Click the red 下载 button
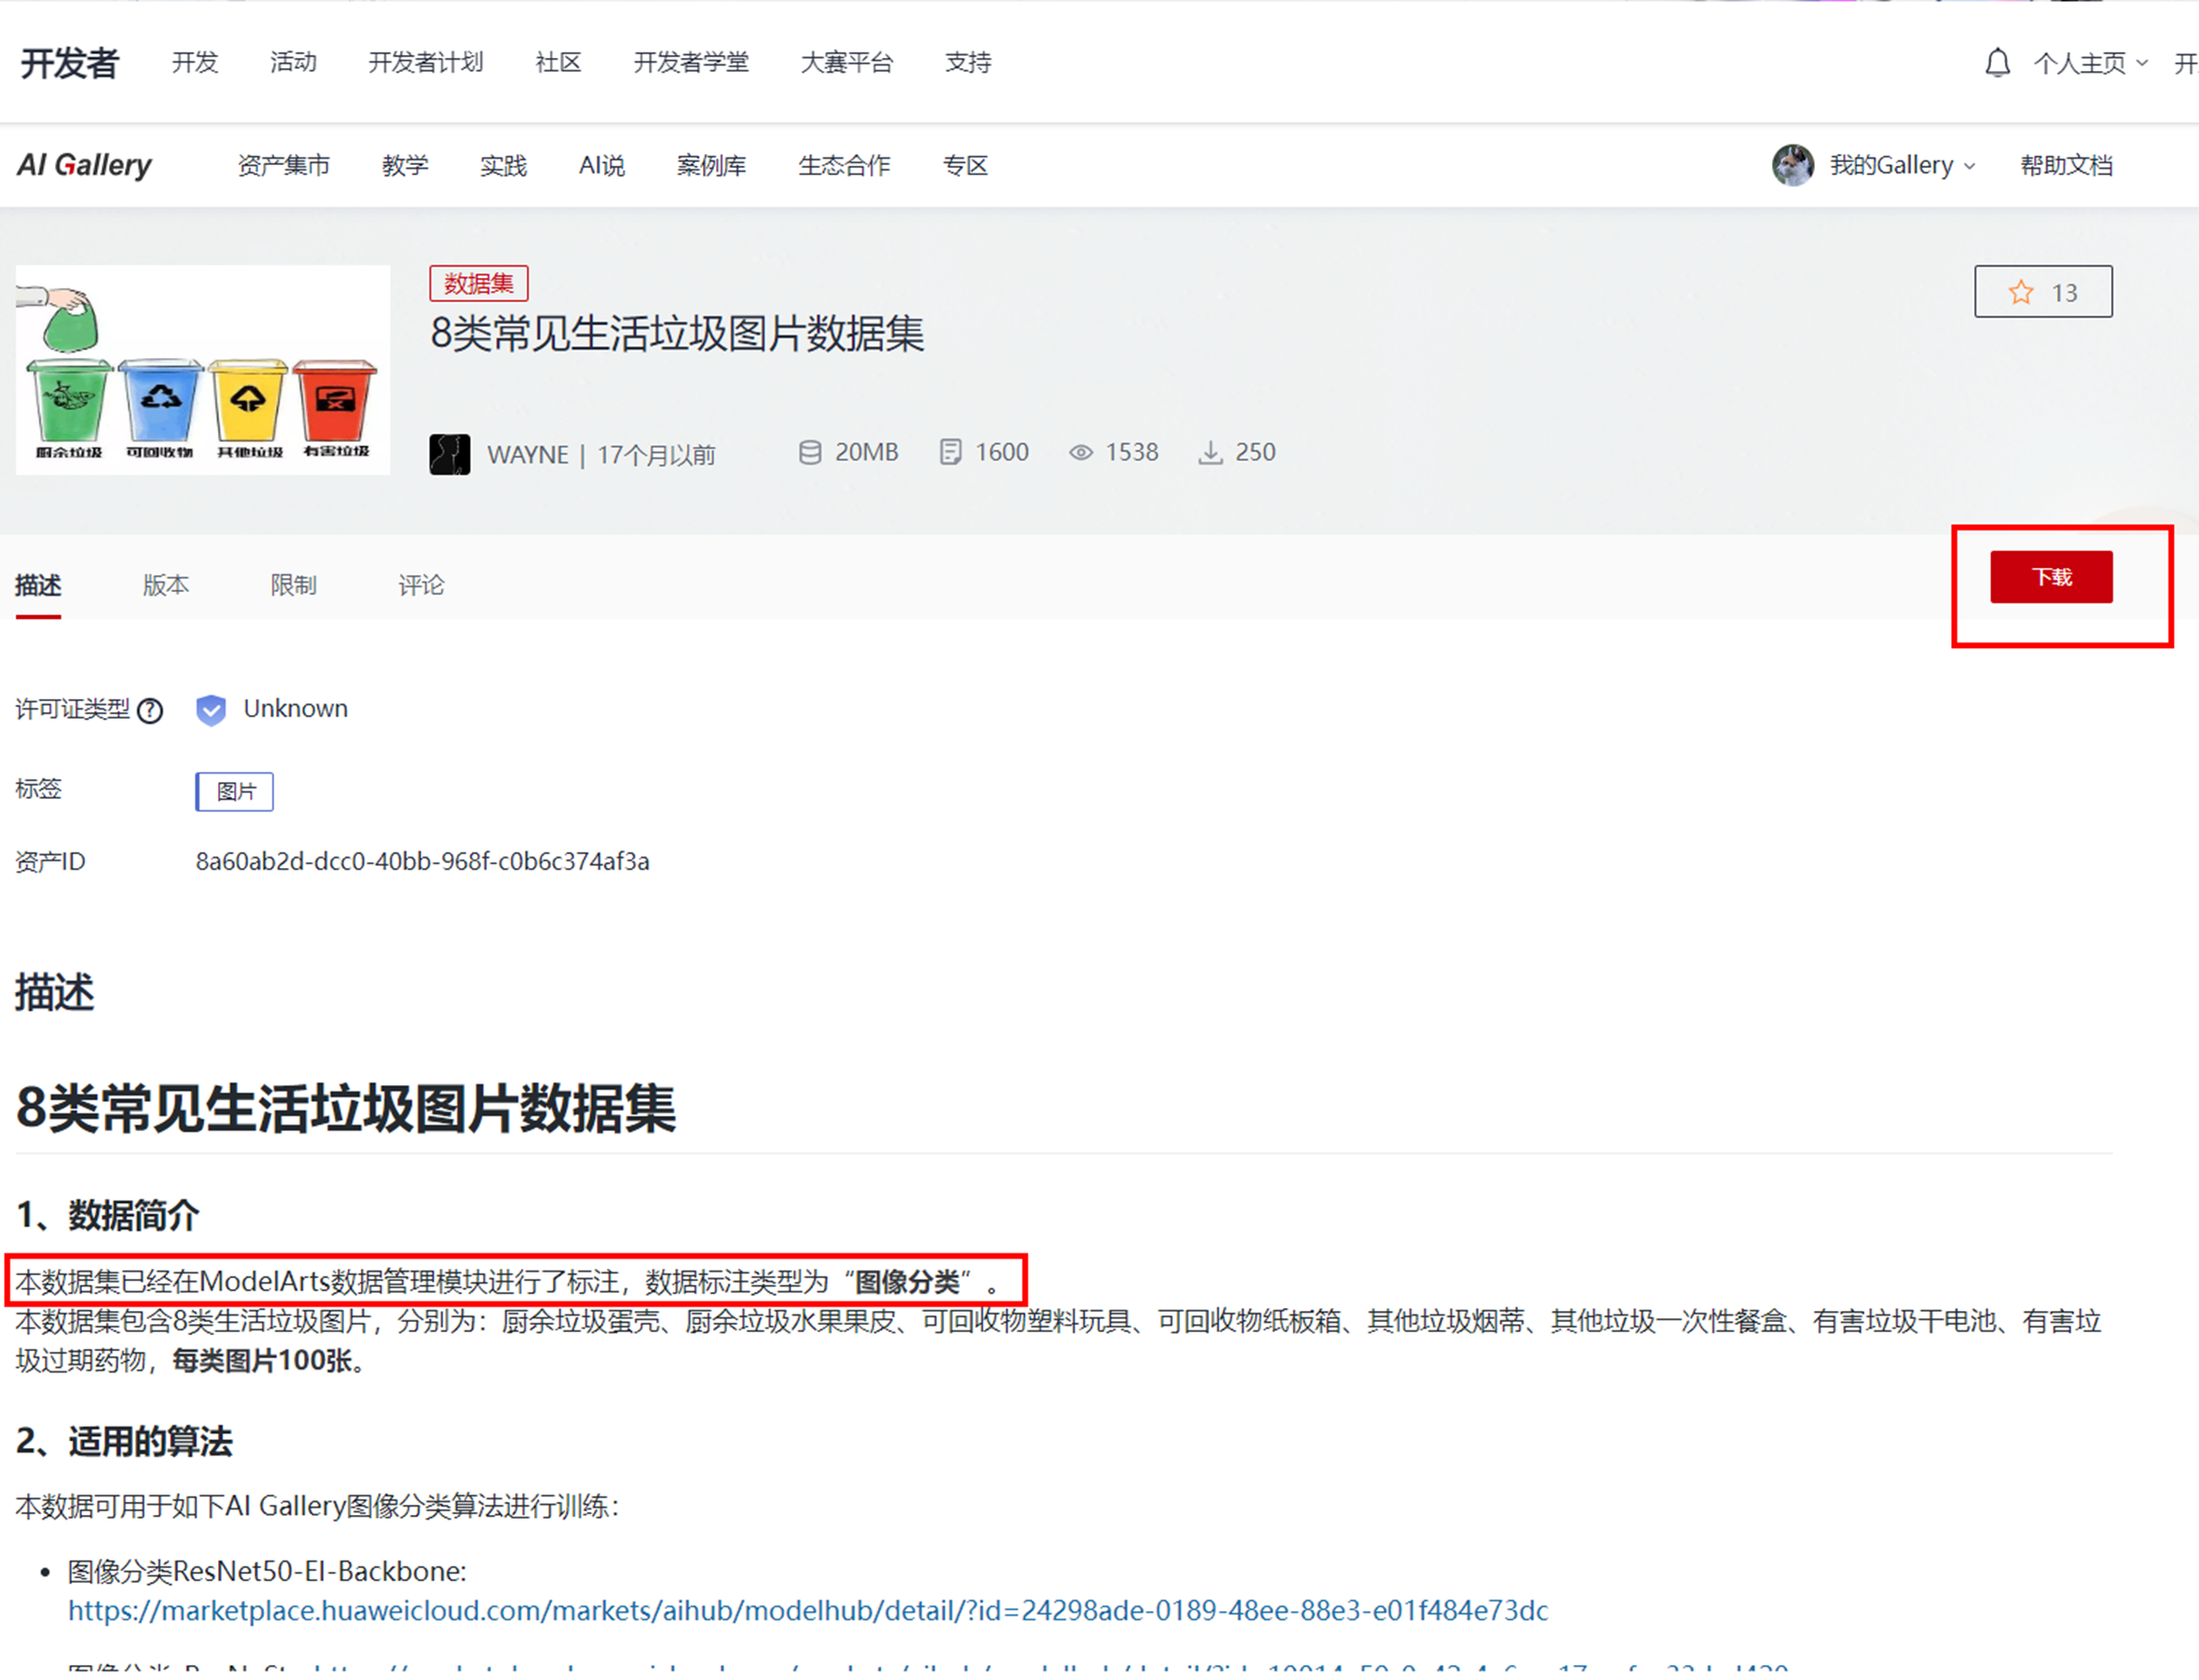Image resolution: width=2199 pixels, height=1680 pixels. coord(2050,577)
